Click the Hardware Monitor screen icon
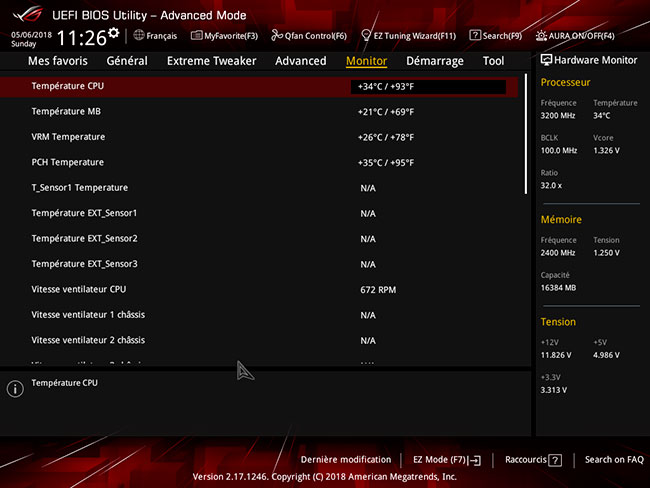 [547, 61]
